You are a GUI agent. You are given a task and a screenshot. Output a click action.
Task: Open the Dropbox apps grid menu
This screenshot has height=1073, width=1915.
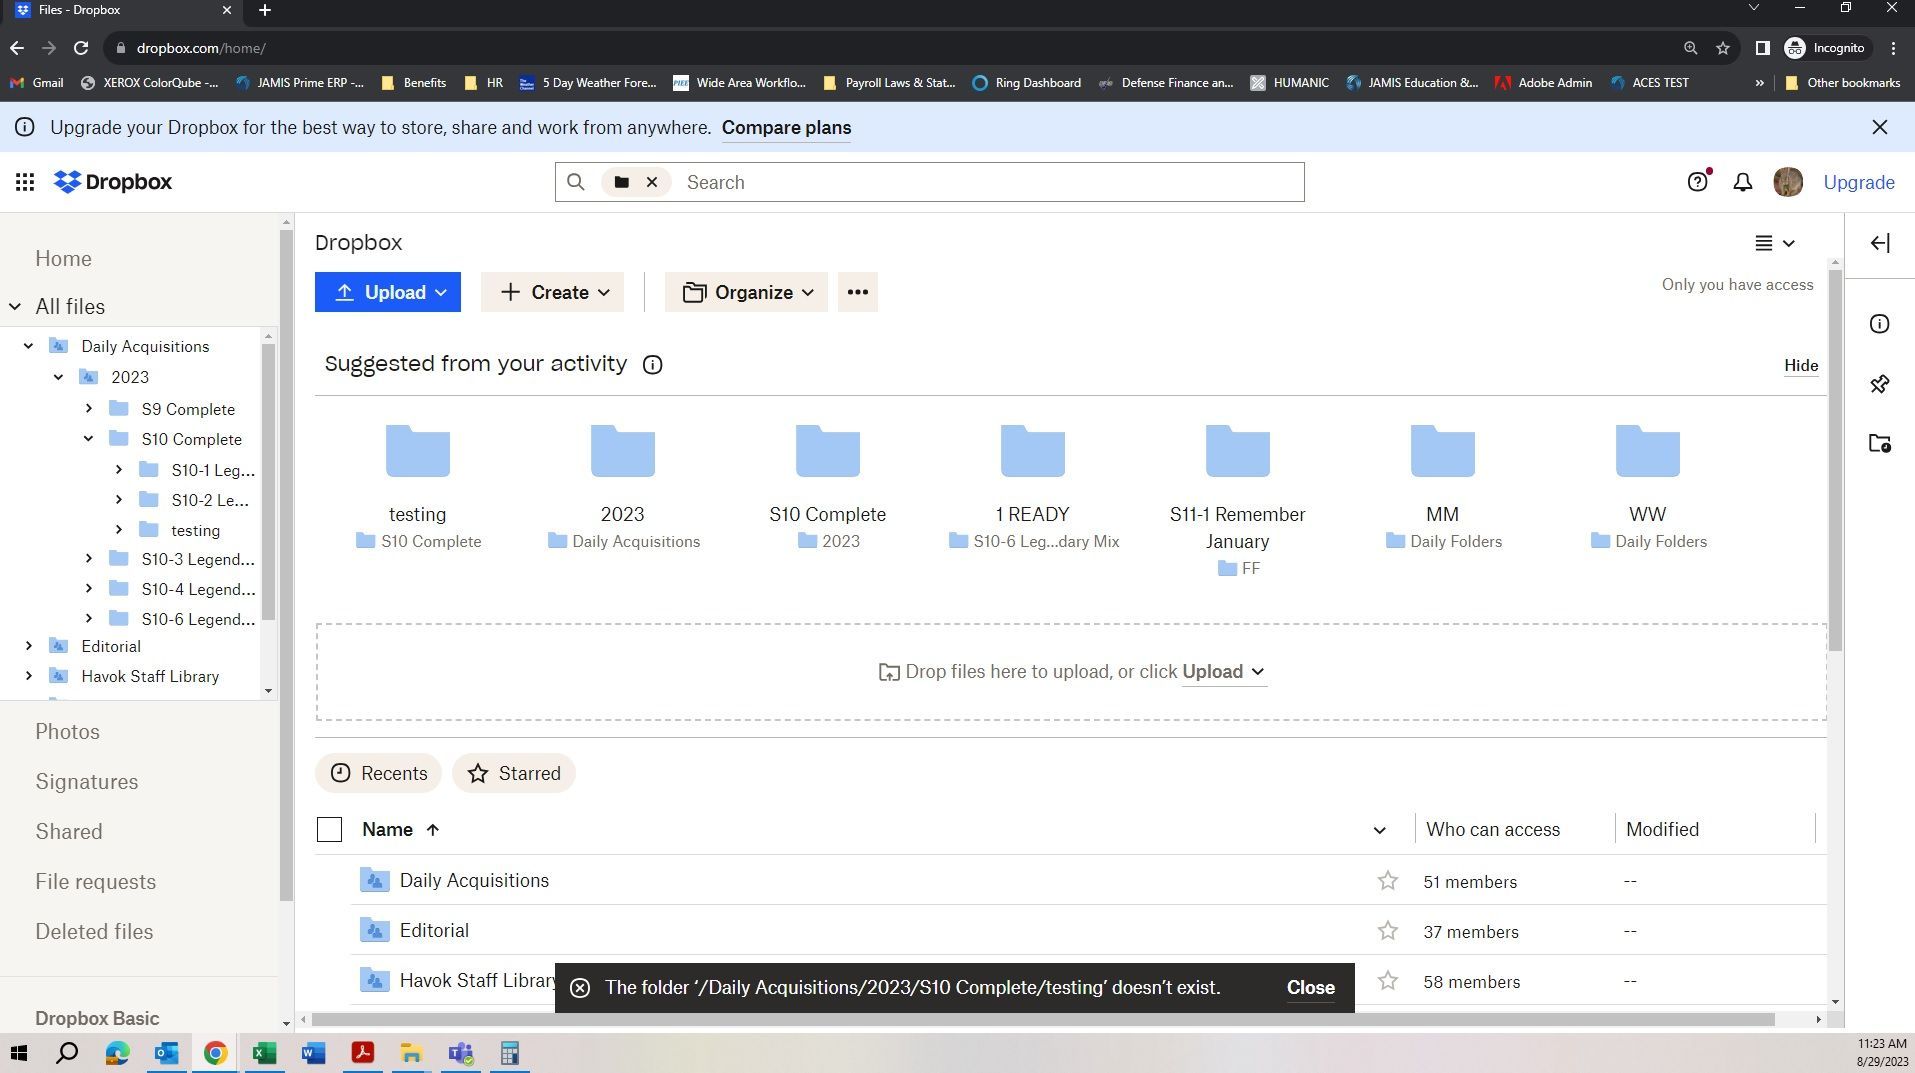coord(25,182)
